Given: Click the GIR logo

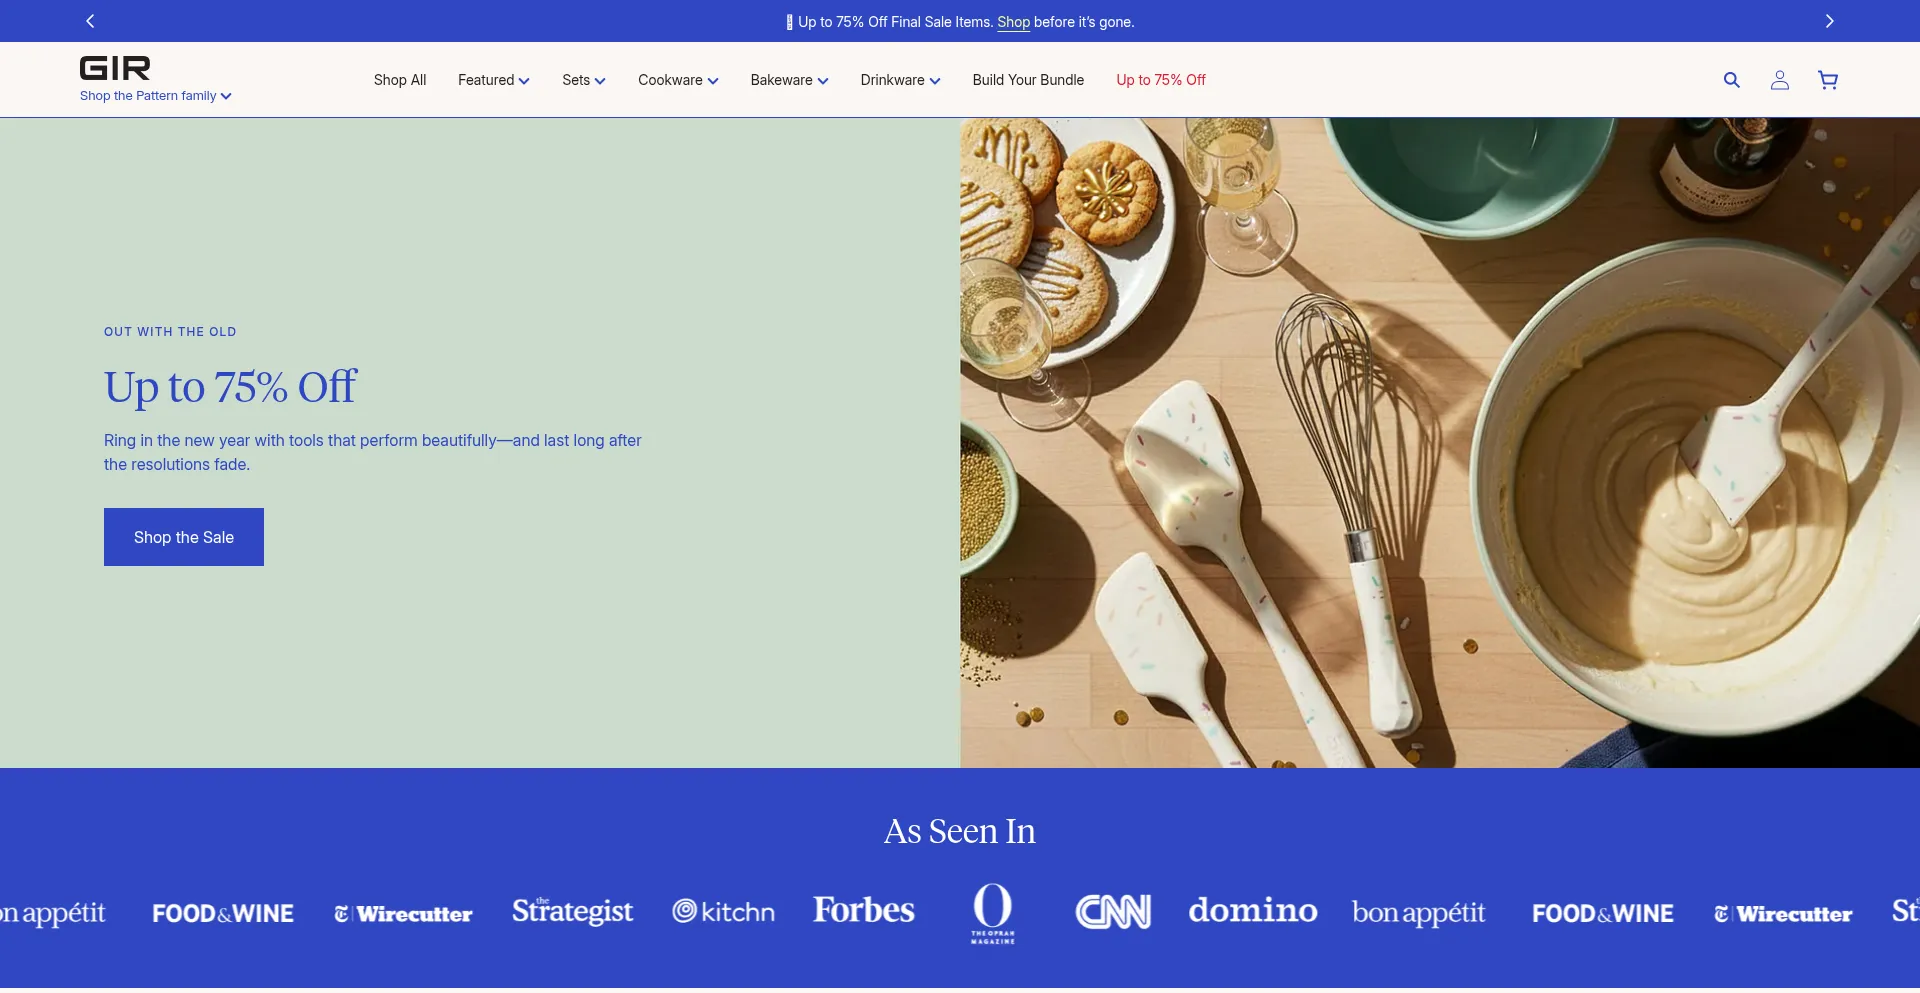Looking at the screenshot, I should (x=115, y=68).
